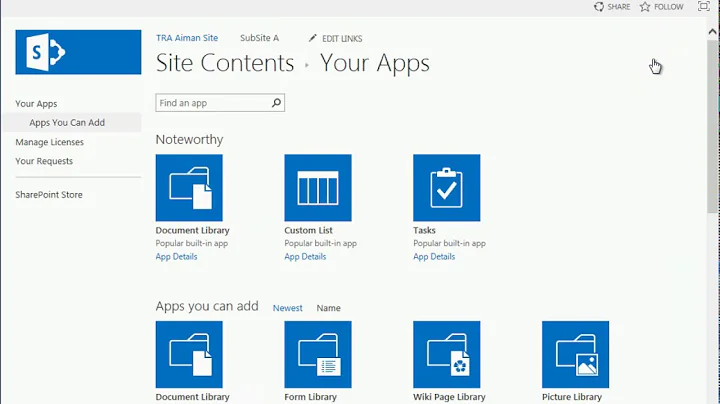Click the search magnifier icon

pos(277,103)
